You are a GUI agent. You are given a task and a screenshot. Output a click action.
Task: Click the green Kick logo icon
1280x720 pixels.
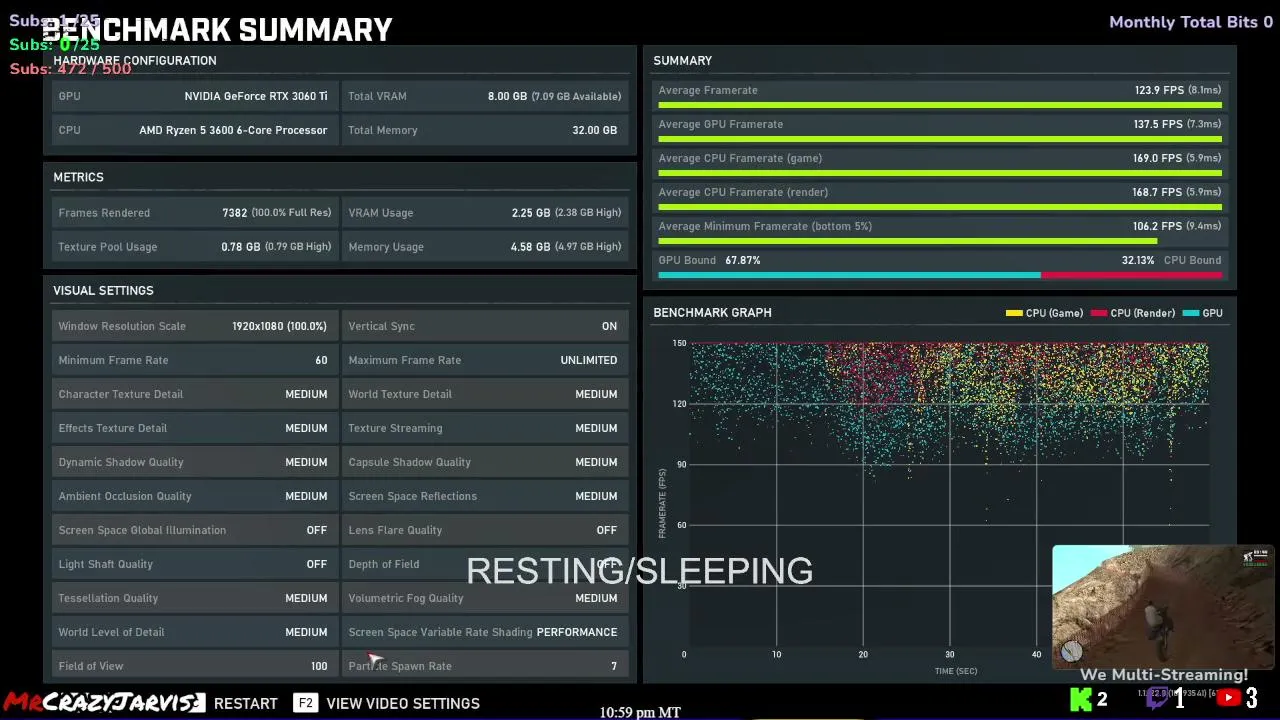coord(1081,699)
